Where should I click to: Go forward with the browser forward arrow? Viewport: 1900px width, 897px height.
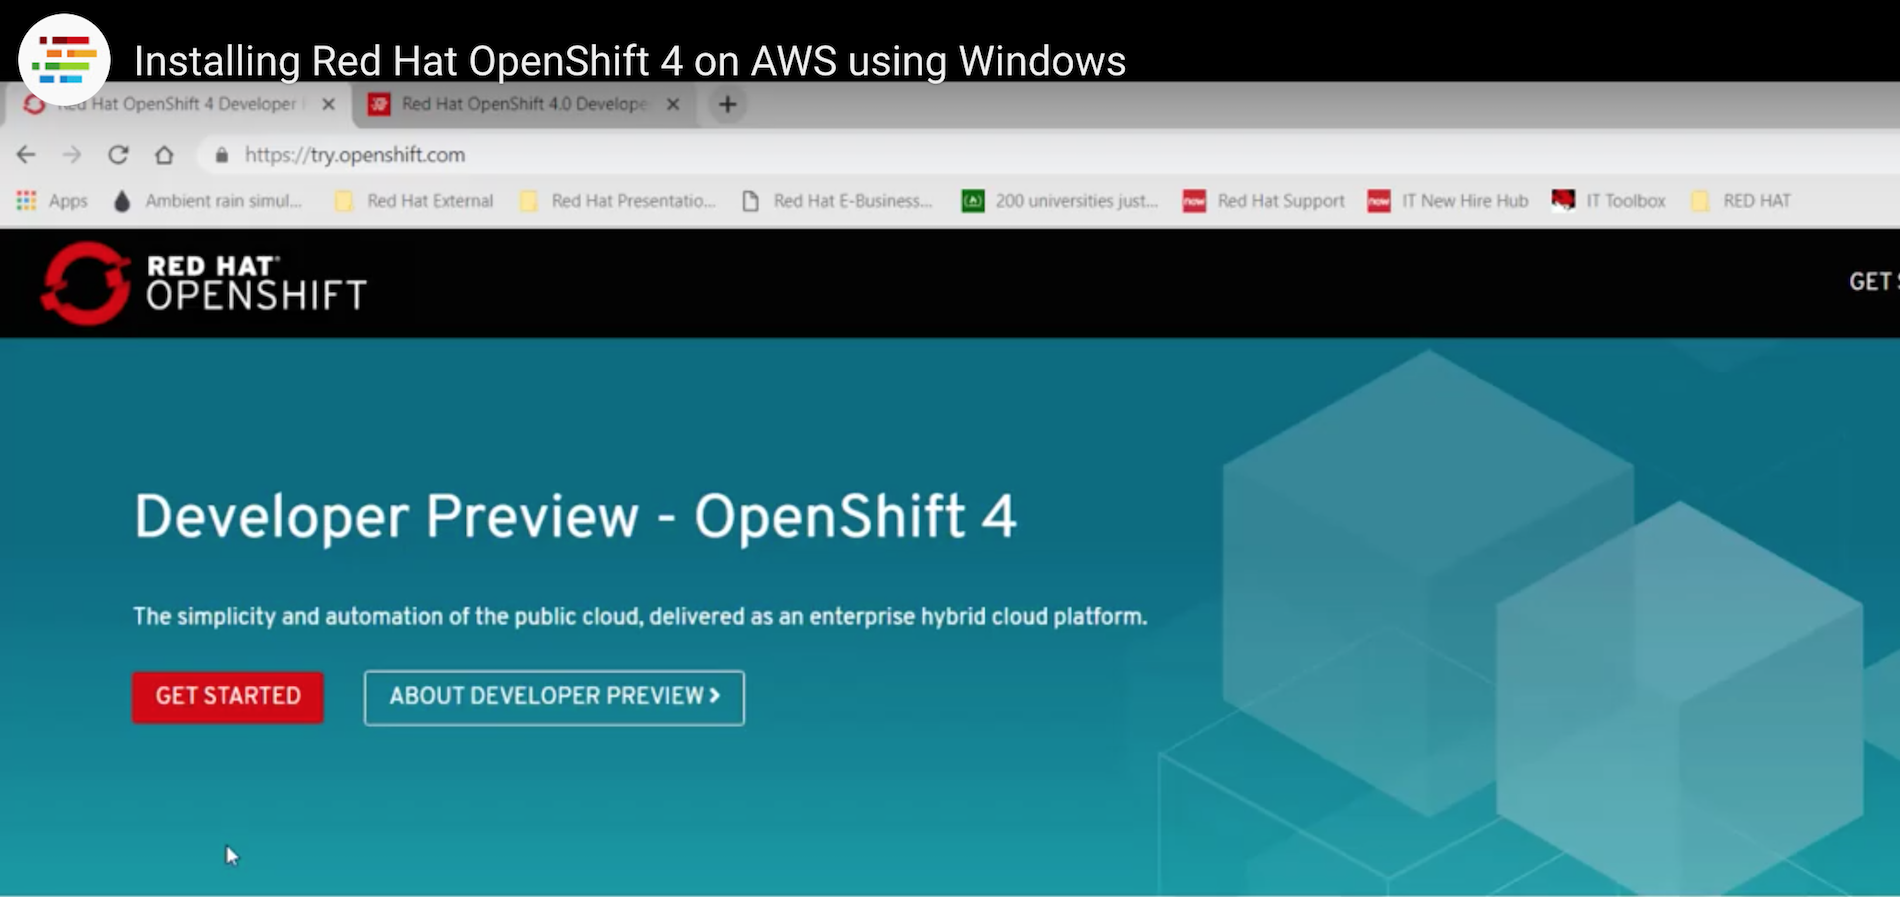point(72,155)
